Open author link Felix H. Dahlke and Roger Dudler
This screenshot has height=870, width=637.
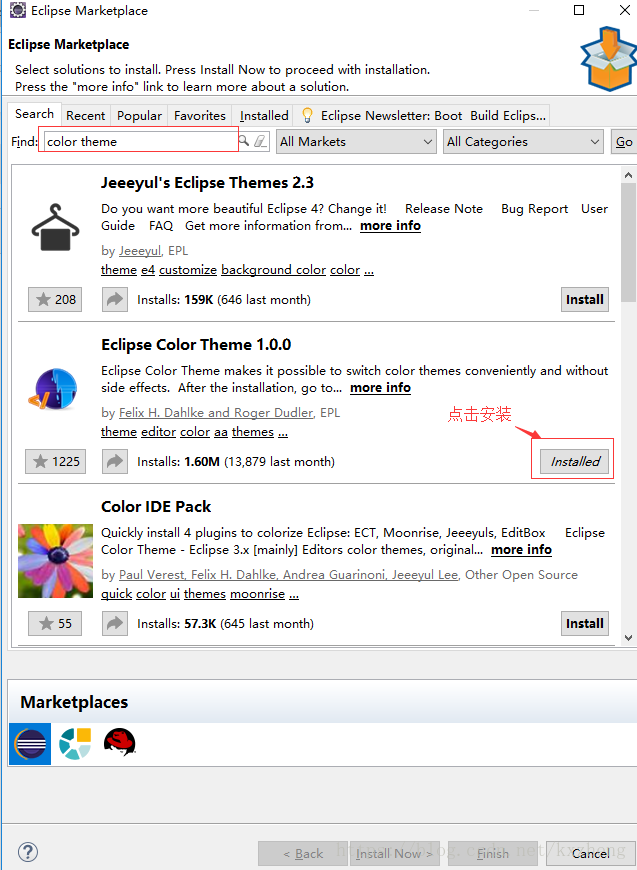pyautogui.click(x=216, y=413)
